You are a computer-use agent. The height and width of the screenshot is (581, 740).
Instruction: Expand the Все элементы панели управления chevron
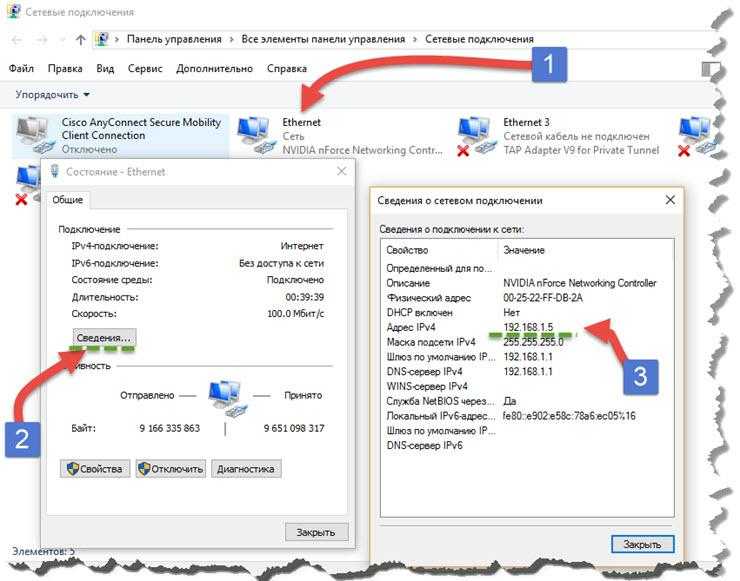(415, 39)
